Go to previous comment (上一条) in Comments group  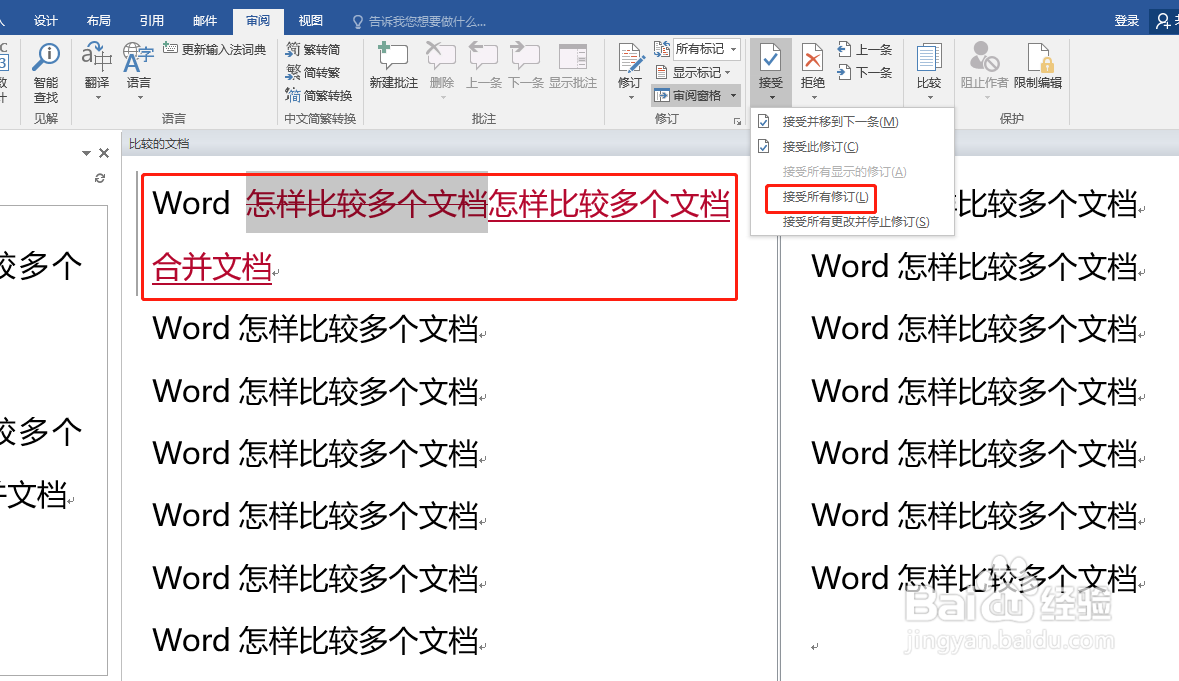coord(483,66)
